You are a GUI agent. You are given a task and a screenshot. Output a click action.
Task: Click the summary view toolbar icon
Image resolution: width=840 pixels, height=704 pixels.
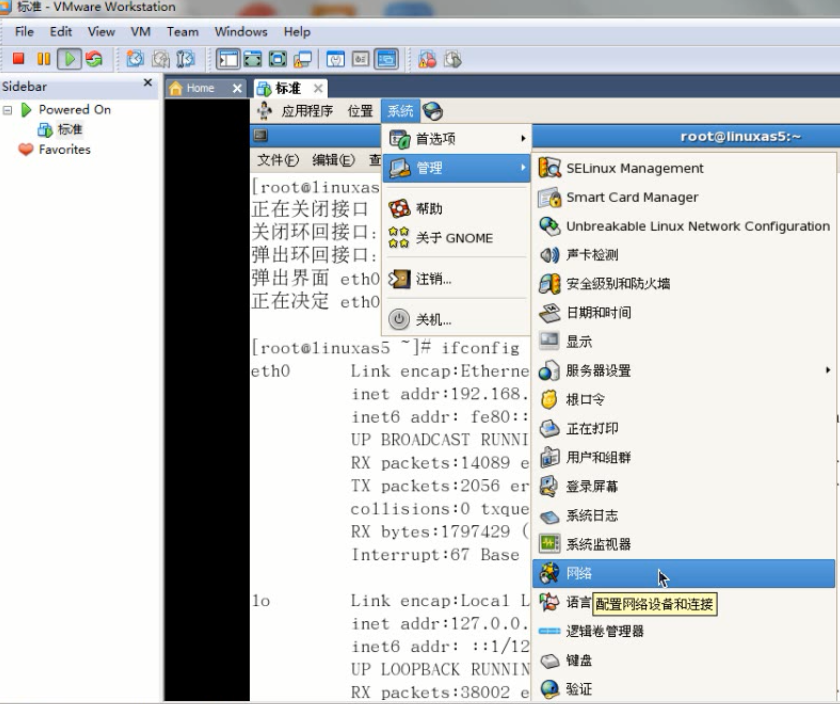[335, 59]
